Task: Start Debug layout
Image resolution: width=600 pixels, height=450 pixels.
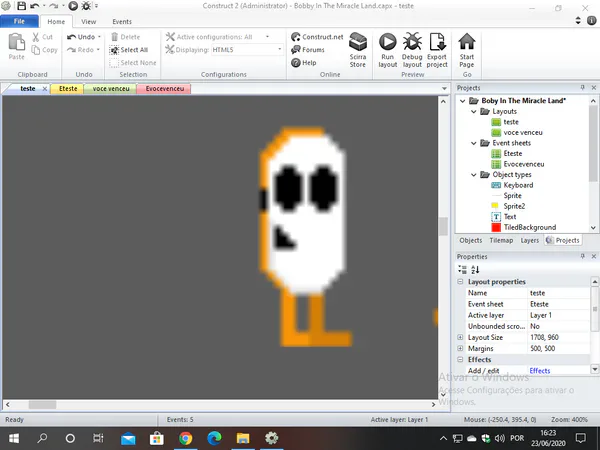Action: 412,50
